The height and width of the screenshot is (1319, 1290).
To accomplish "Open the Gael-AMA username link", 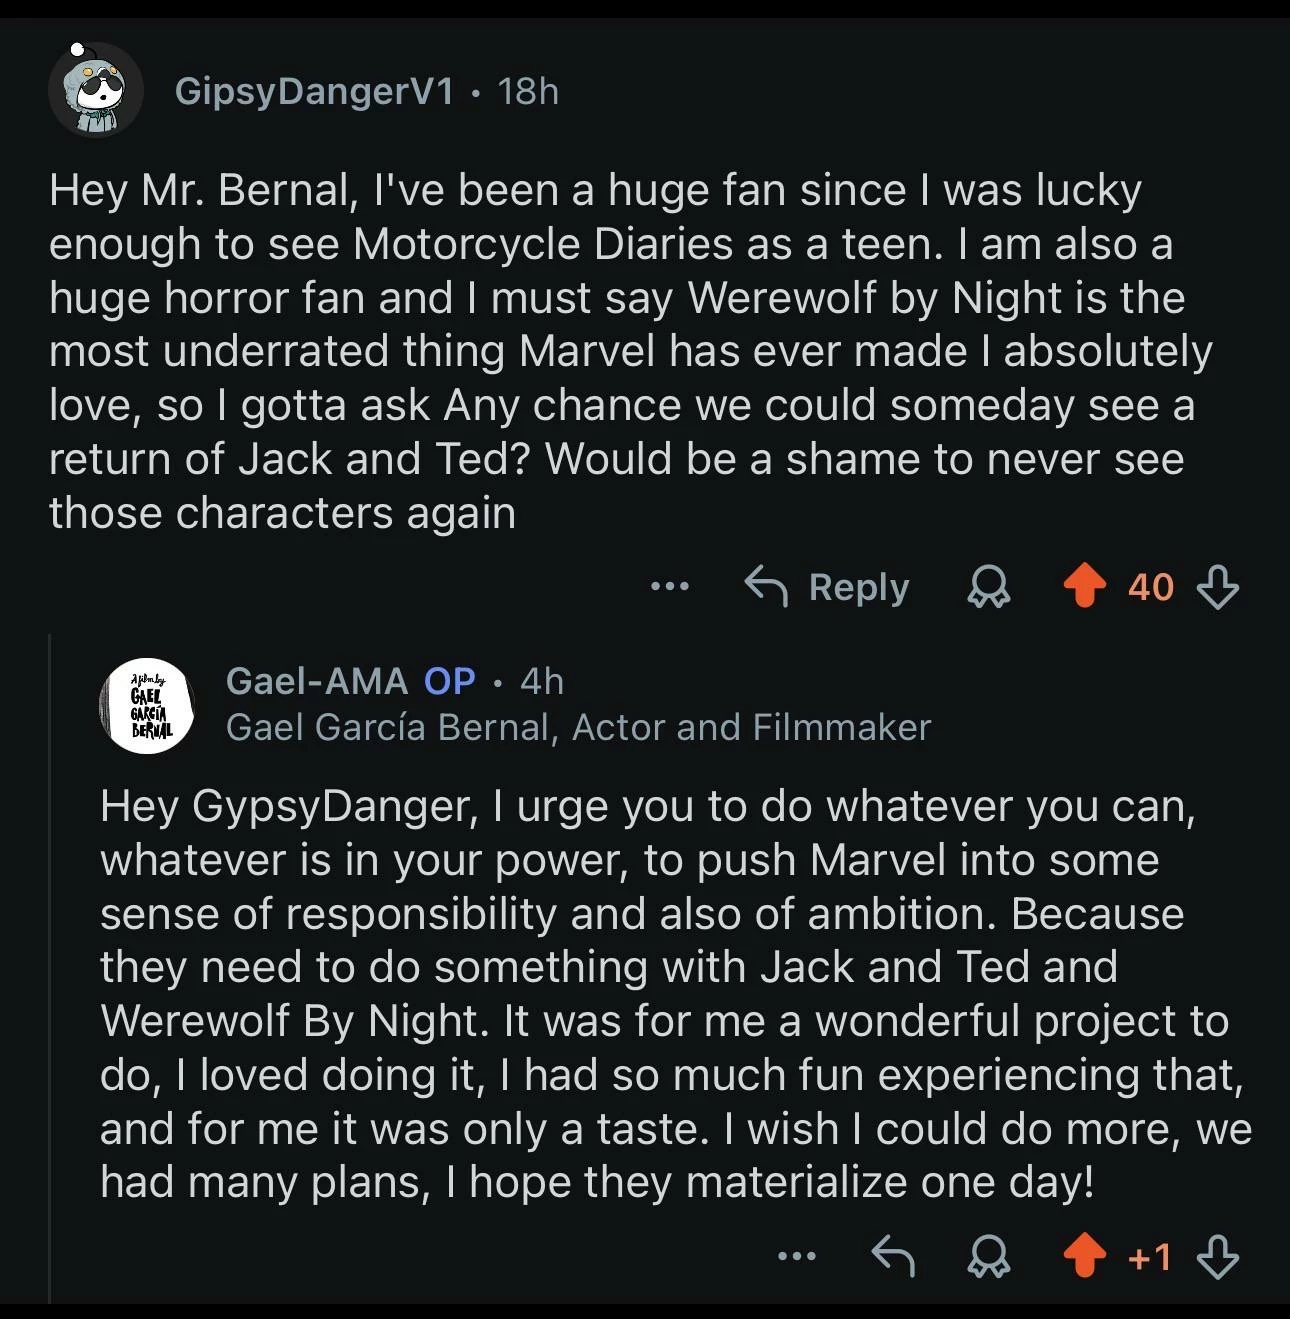I will [316, 681].
